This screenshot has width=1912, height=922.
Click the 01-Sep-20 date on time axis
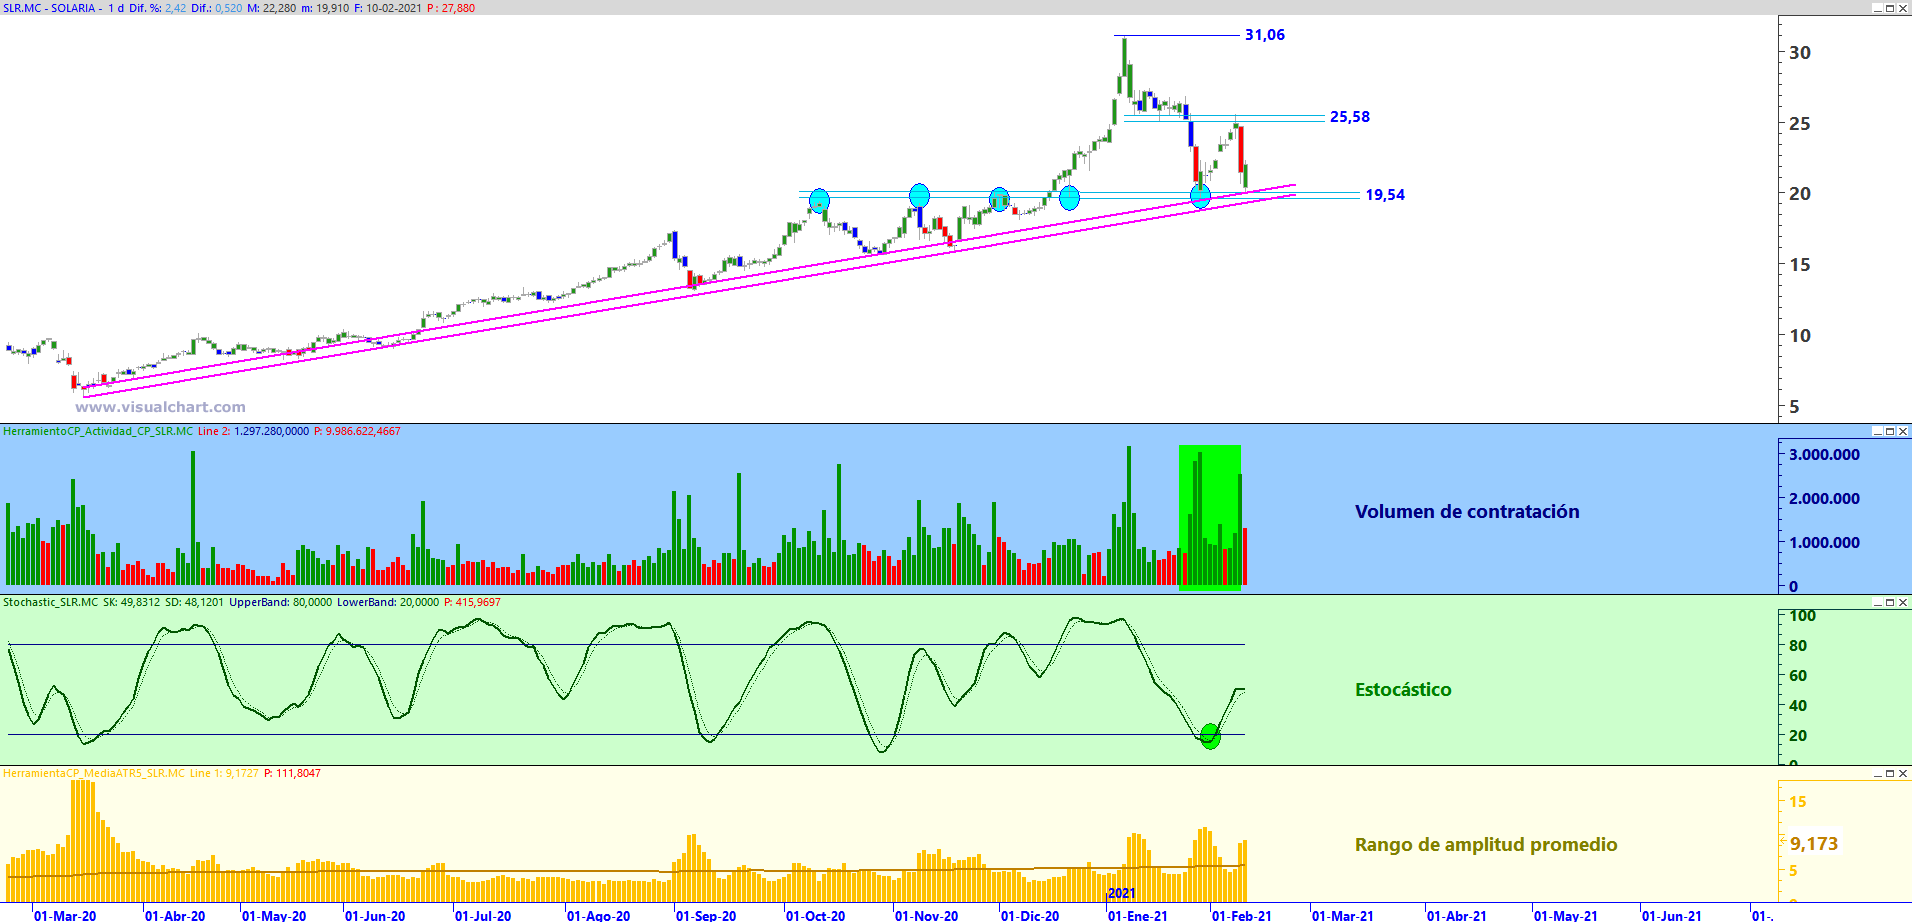point(706,915)
